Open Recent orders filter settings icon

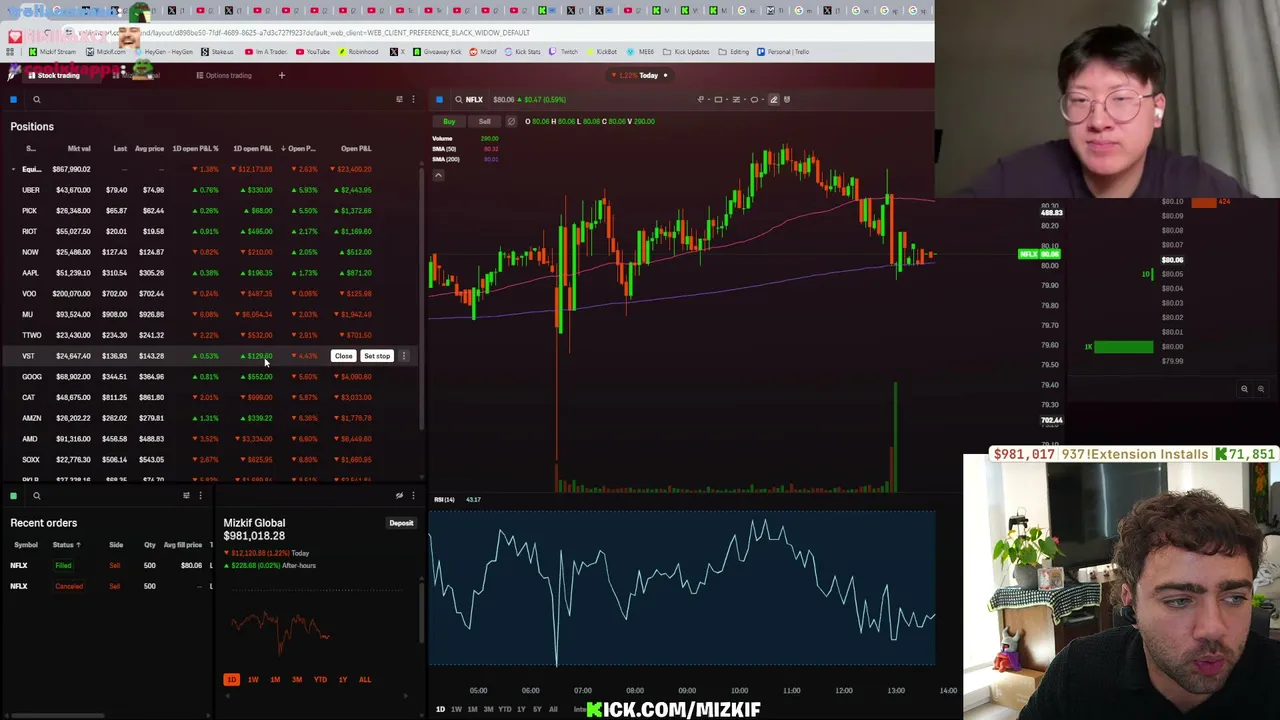tap(186, 496)
